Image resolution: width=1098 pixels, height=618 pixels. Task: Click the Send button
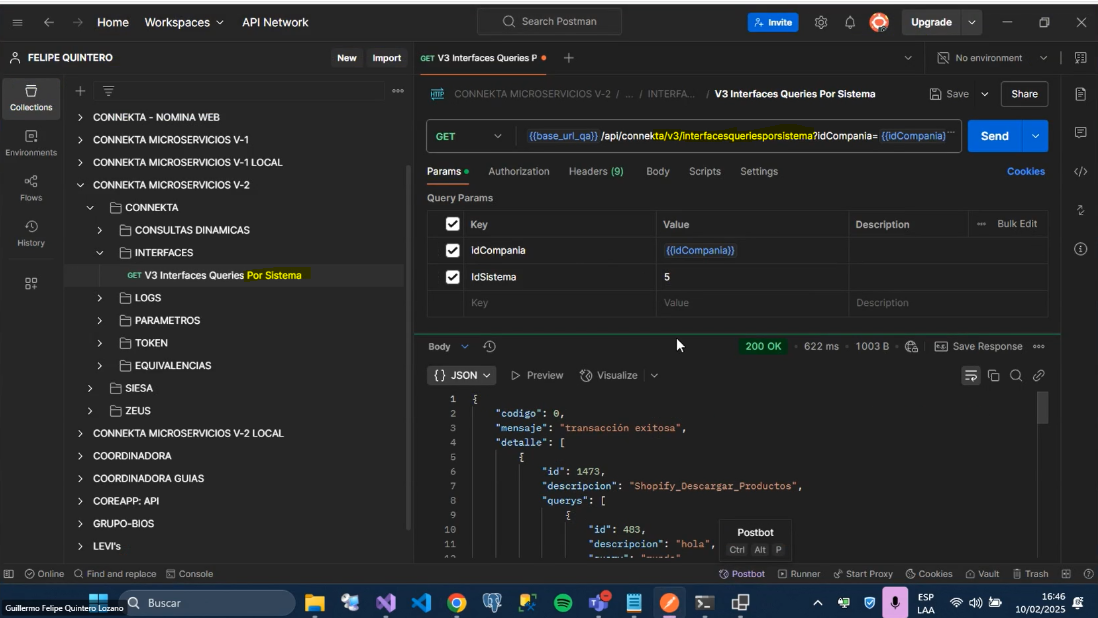click(x=994, y=136)
